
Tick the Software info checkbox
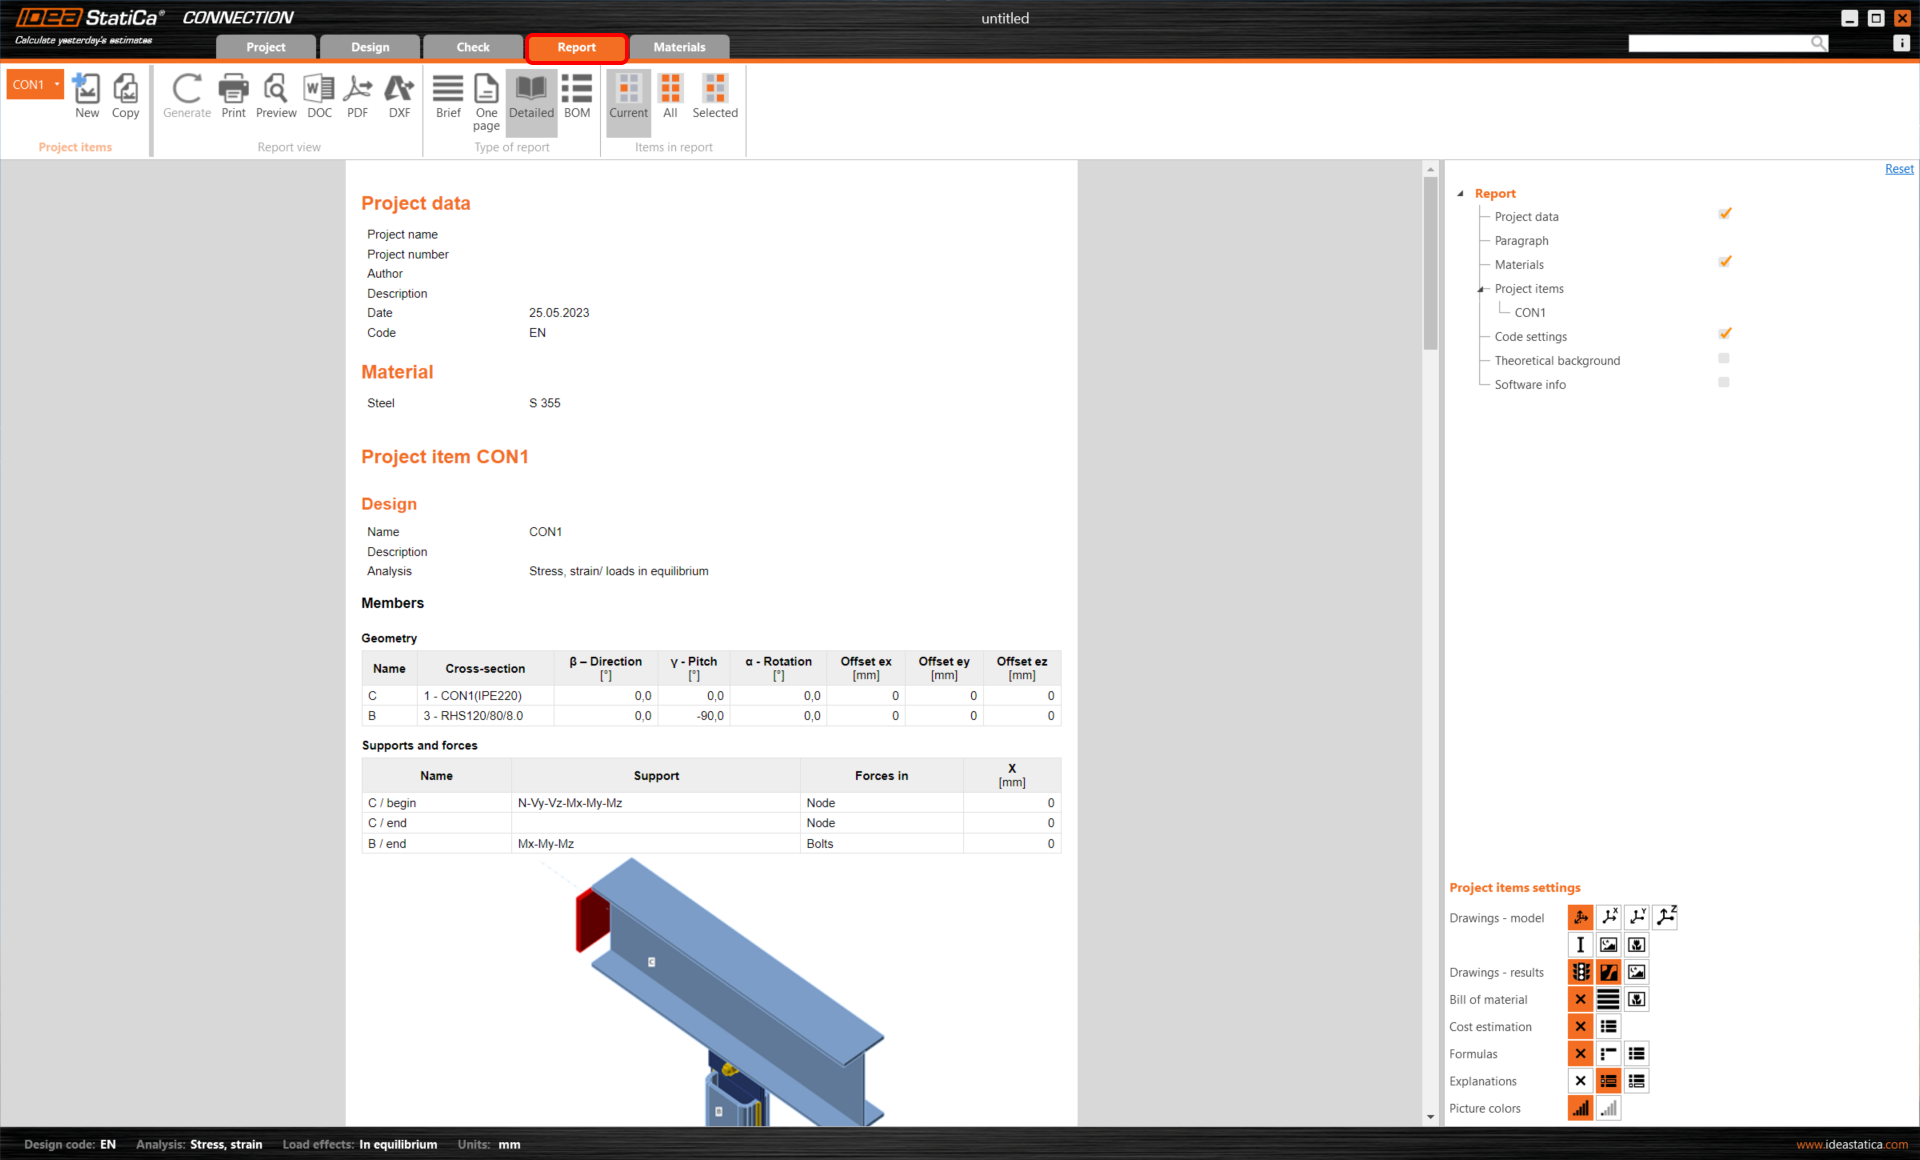coord(1724,382)
